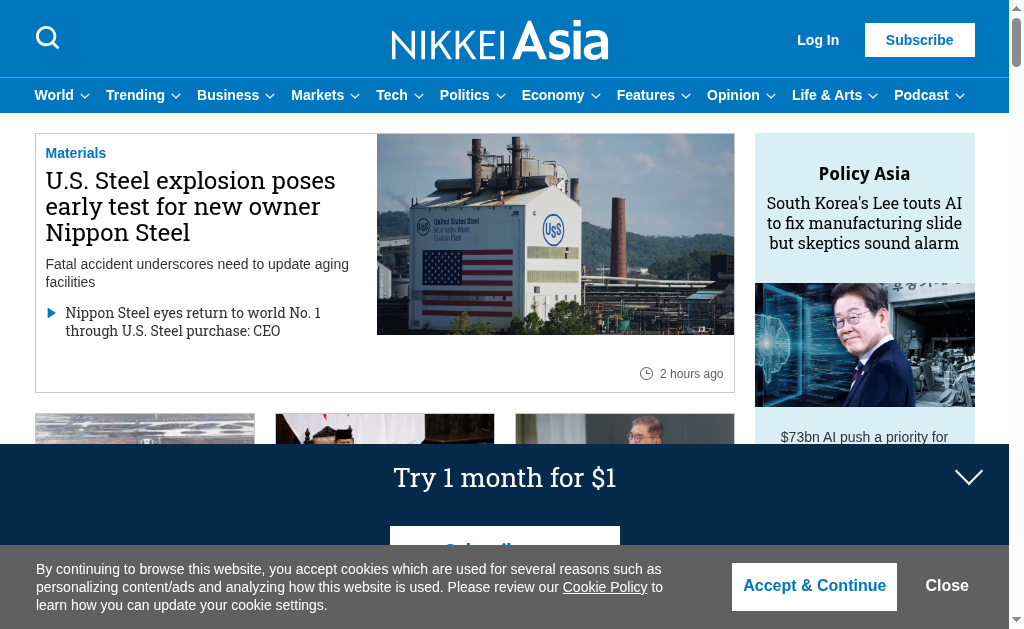Click the thumbnail with red flag and podium
The image size is (1024, 629).
(385, 428)
